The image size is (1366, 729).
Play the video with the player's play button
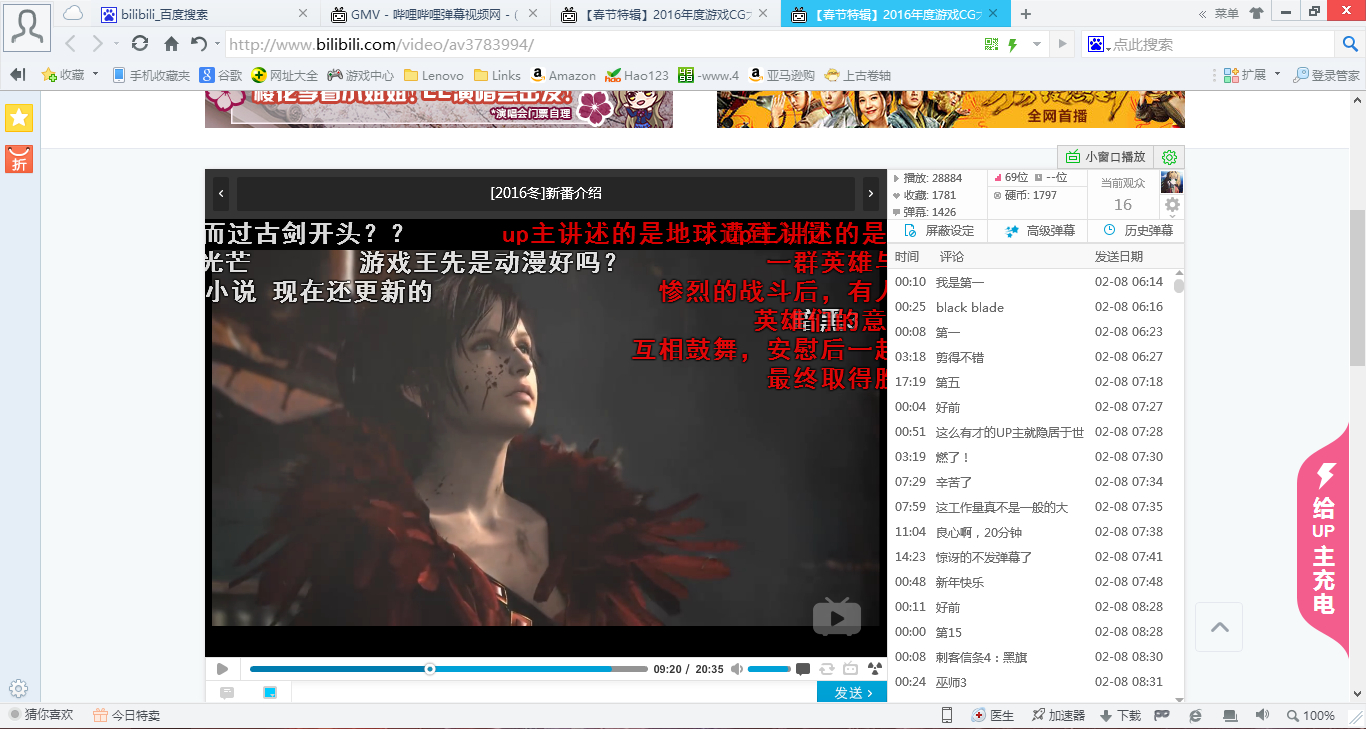(222, 669)
